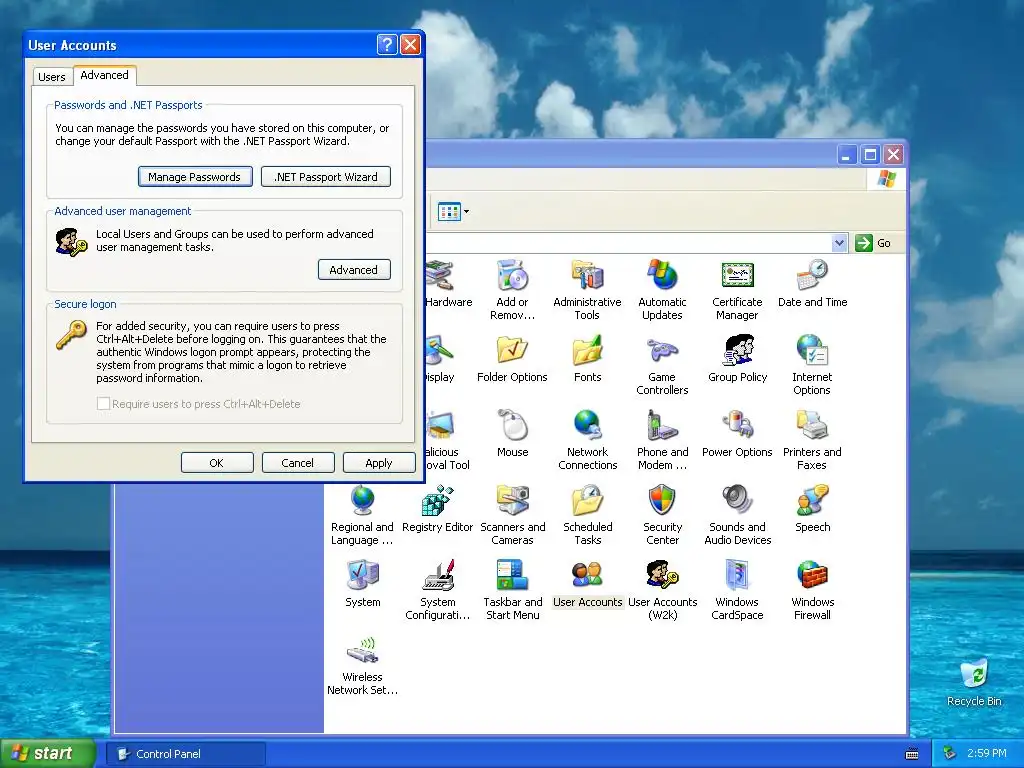Screen dimensions: 1024x768
Task: Open the Recycle Bin on desktop
Action: pos(974,676)
